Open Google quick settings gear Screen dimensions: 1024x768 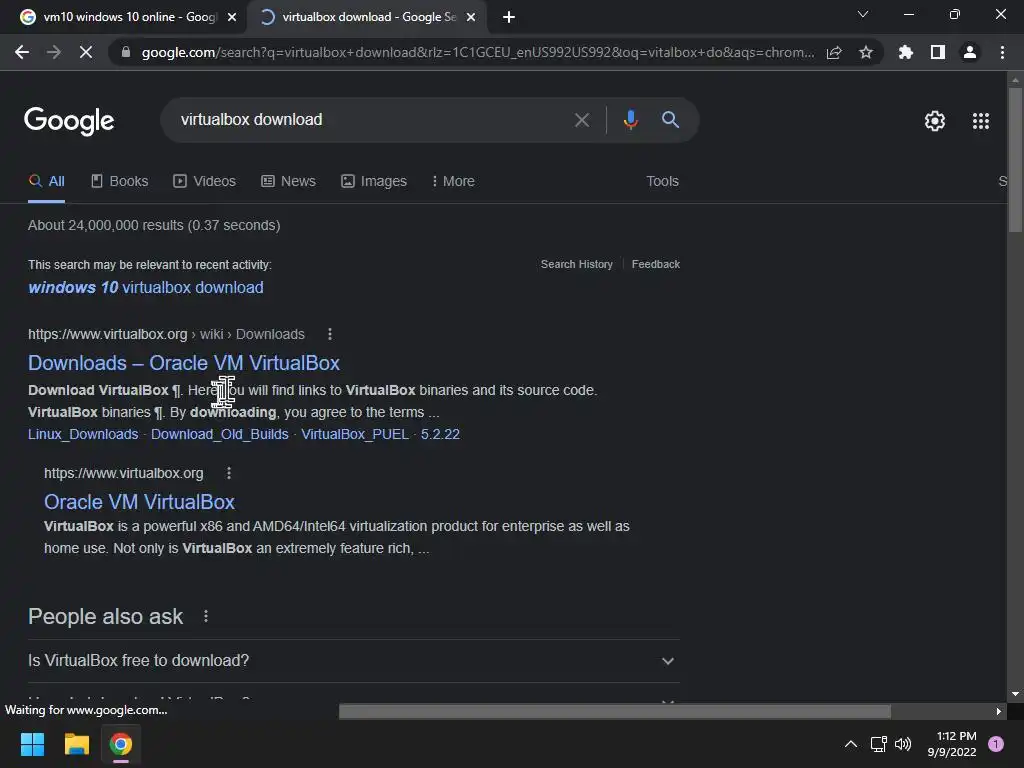click(935, 121)
